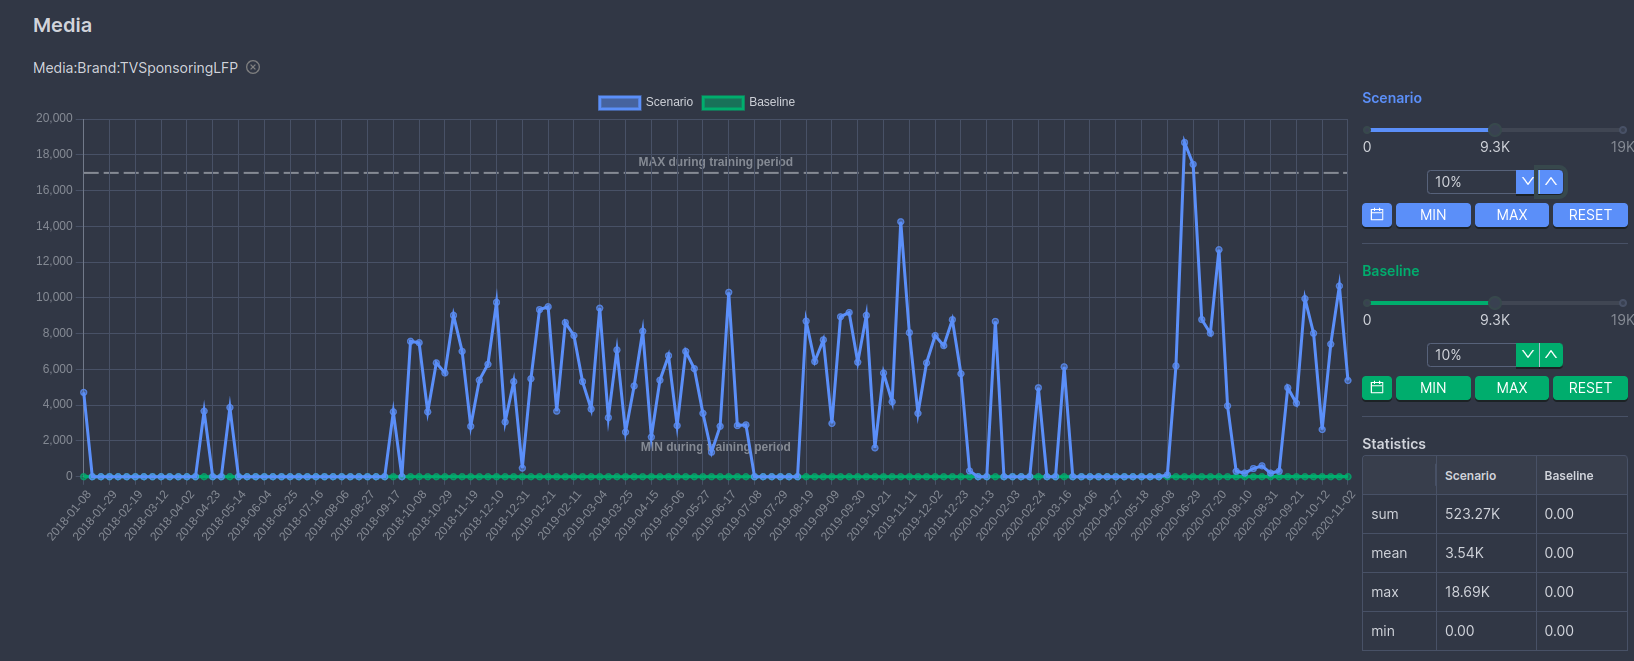Decrease the Scenario percentage with down chevron
The height and width of the screenshot is (661, 1634).
[1526, 182]
